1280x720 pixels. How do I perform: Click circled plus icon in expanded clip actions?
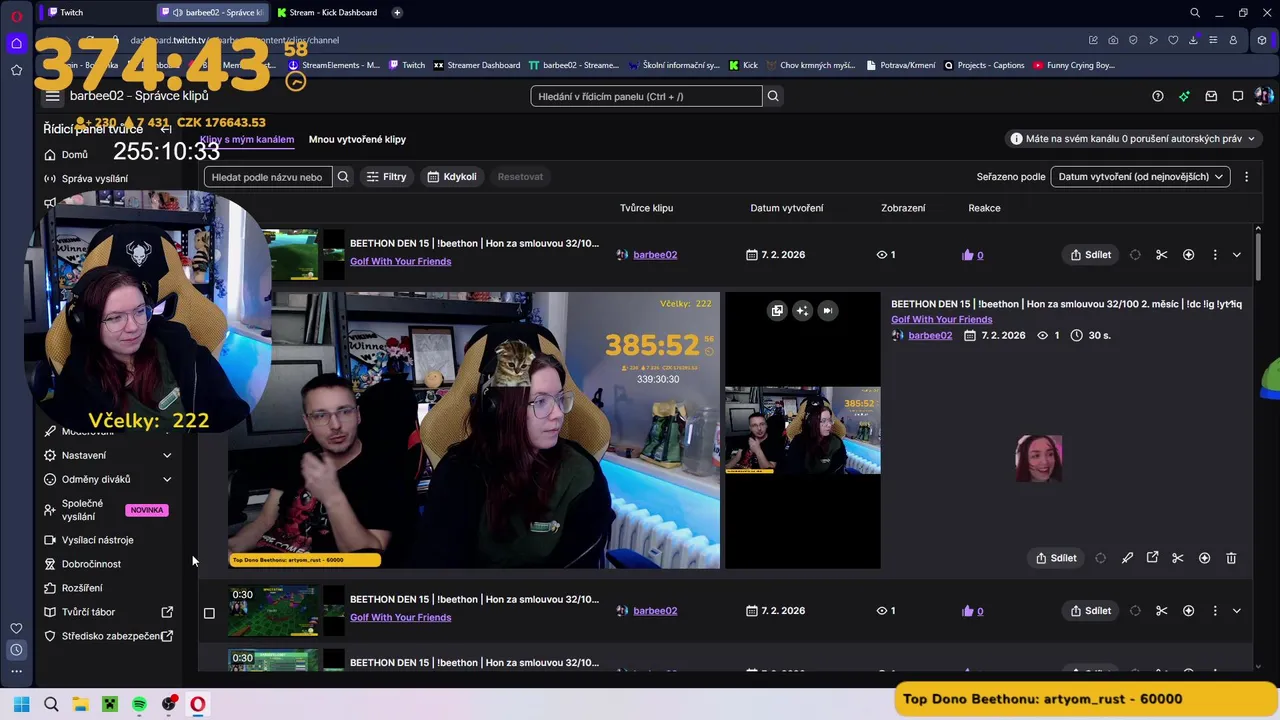coord(1205,558)
